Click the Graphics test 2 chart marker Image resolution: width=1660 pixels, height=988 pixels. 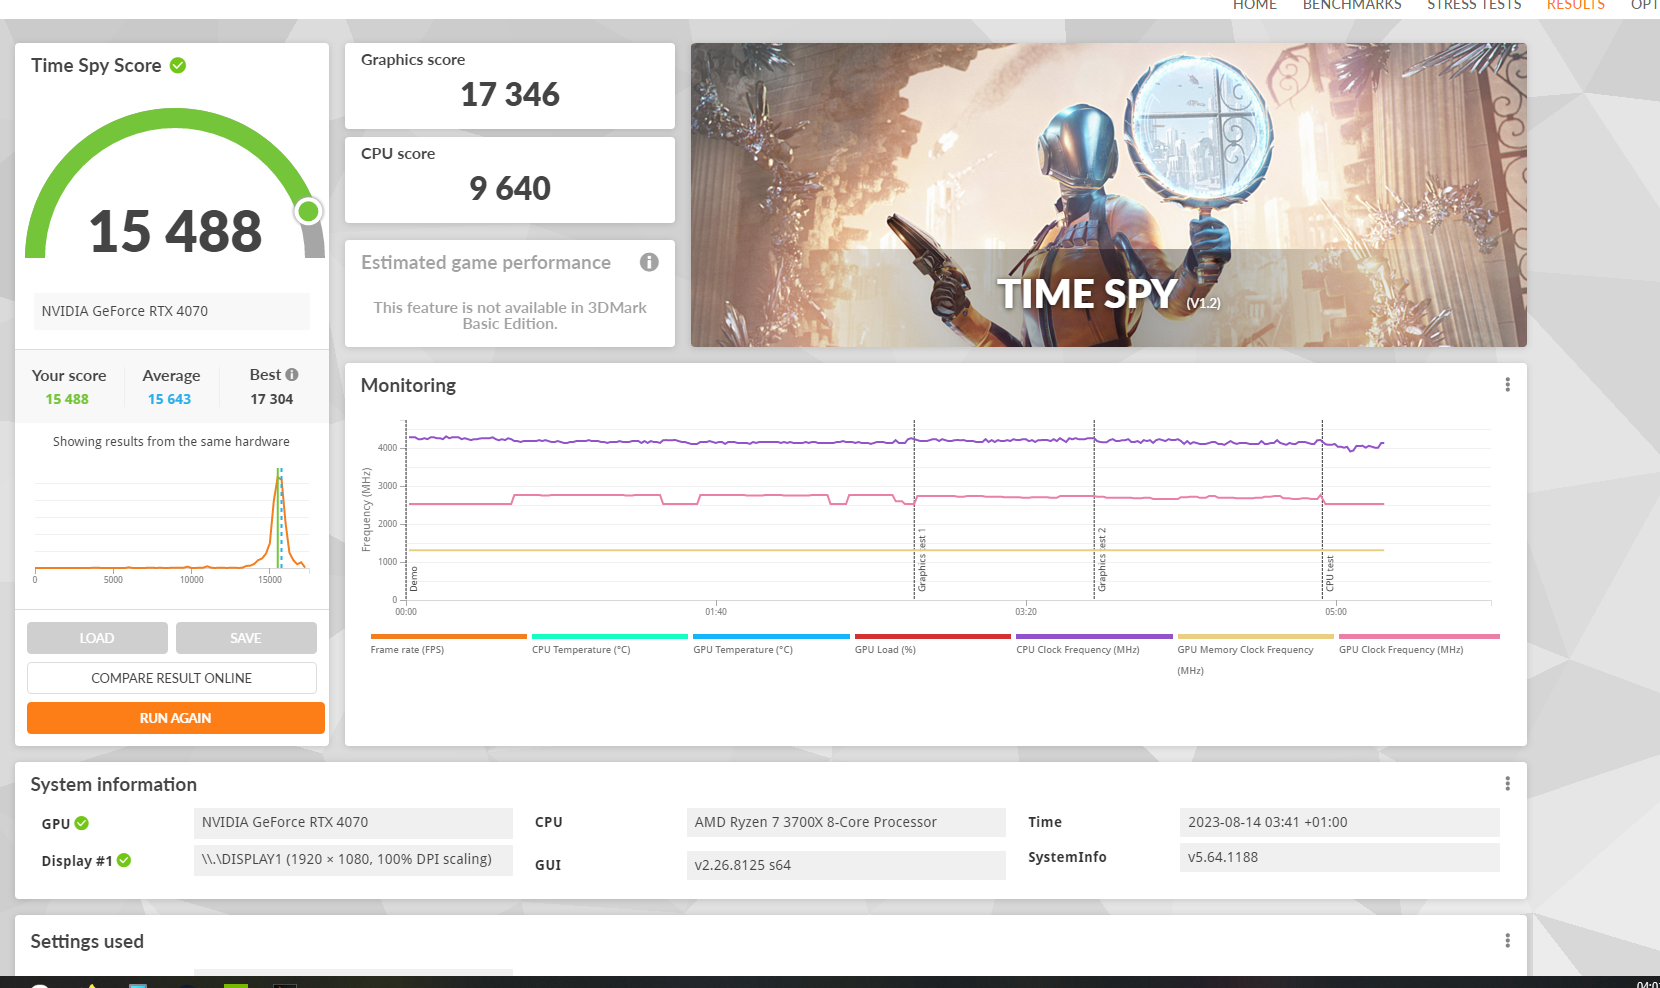1102,560
